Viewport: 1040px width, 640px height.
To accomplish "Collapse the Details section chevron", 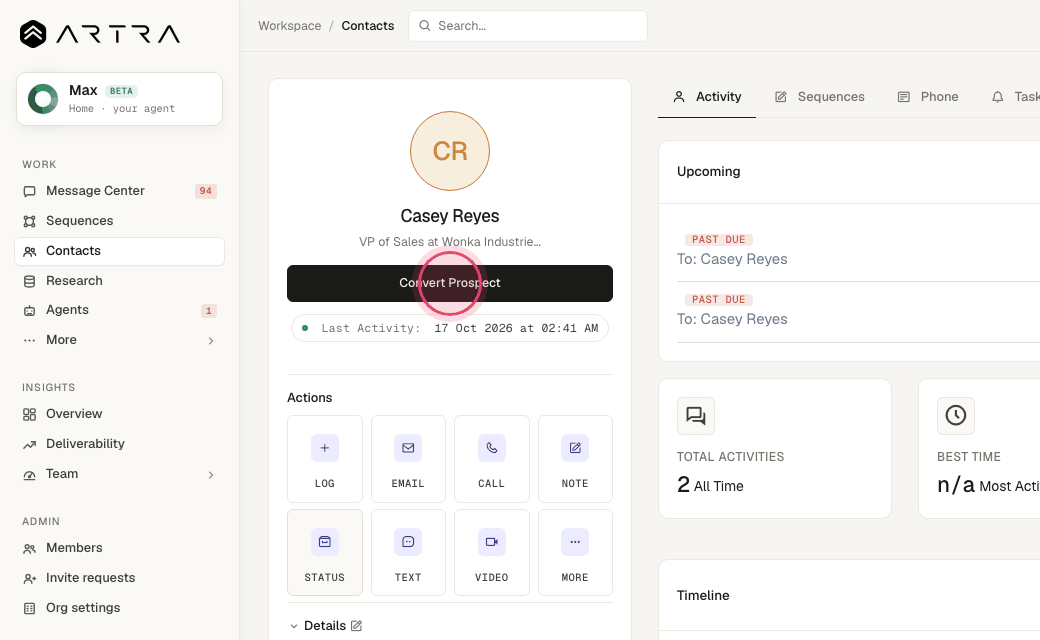I will [294, 626].
